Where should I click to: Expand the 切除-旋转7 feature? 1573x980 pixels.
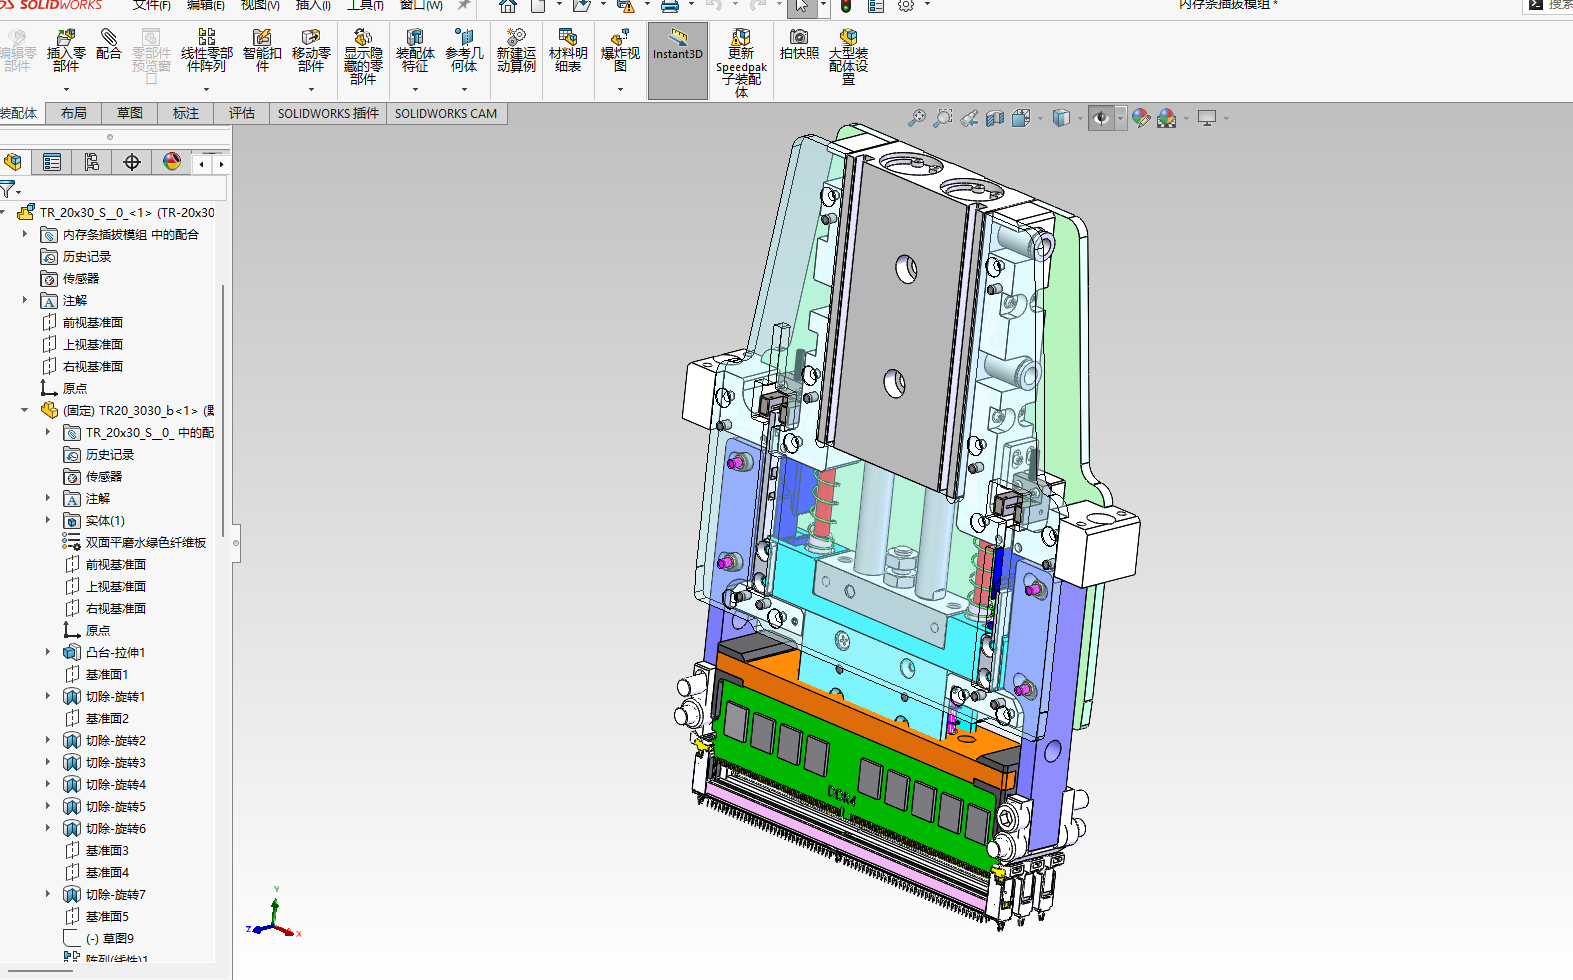pos(47,894)
